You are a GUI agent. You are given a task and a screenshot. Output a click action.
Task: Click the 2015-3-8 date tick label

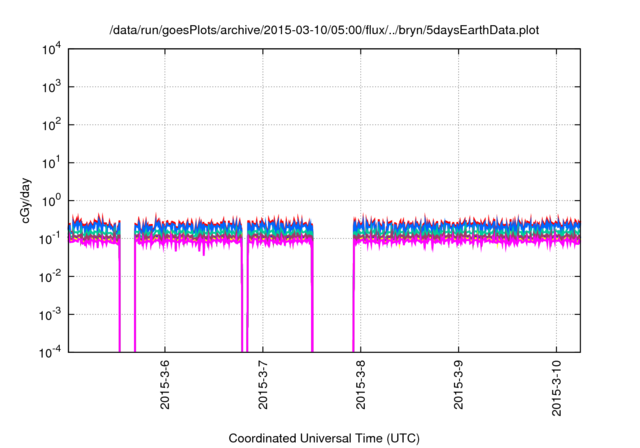coord(360,384)
